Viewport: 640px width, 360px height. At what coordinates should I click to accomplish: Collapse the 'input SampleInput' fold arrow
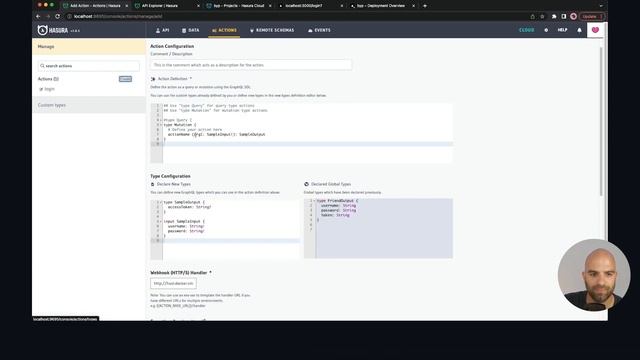161,222
